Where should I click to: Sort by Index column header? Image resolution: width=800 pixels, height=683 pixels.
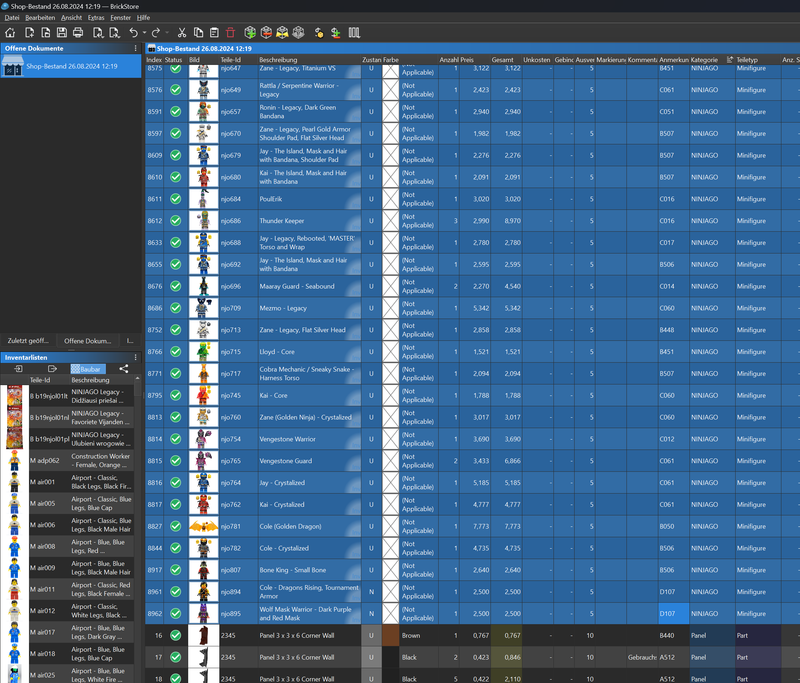(x=154, y=60)
